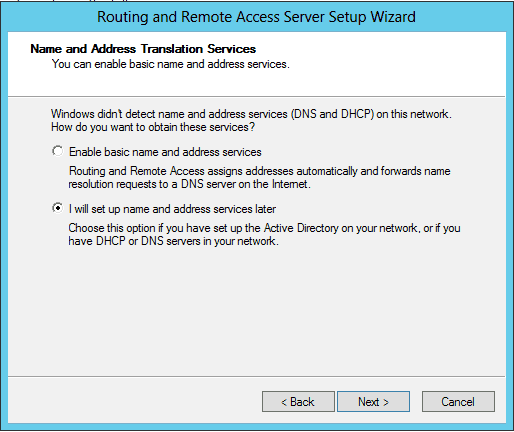514x432 pixels.
Task: Cancel the Setup Wizard
Action: [x=458, y=402]
